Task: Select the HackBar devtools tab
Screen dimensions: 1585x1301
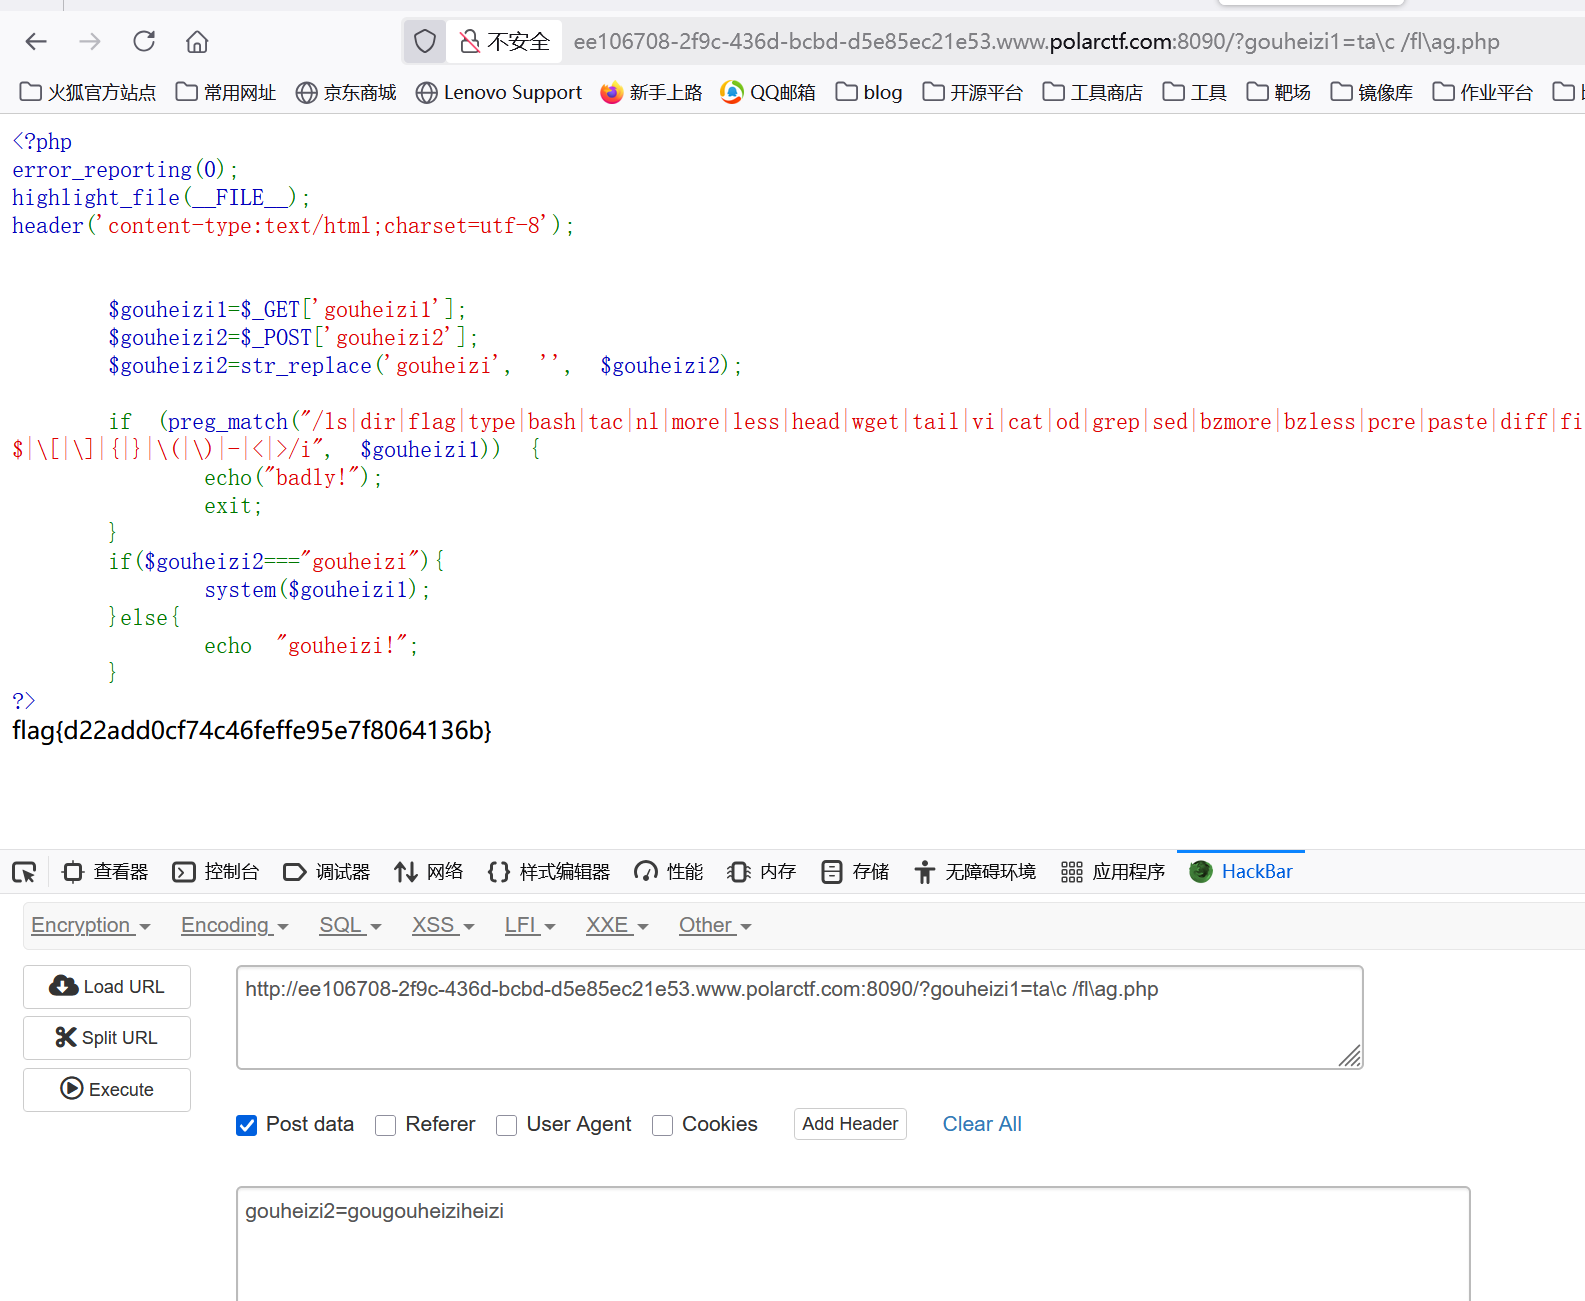Action: tap(1241, 872)
